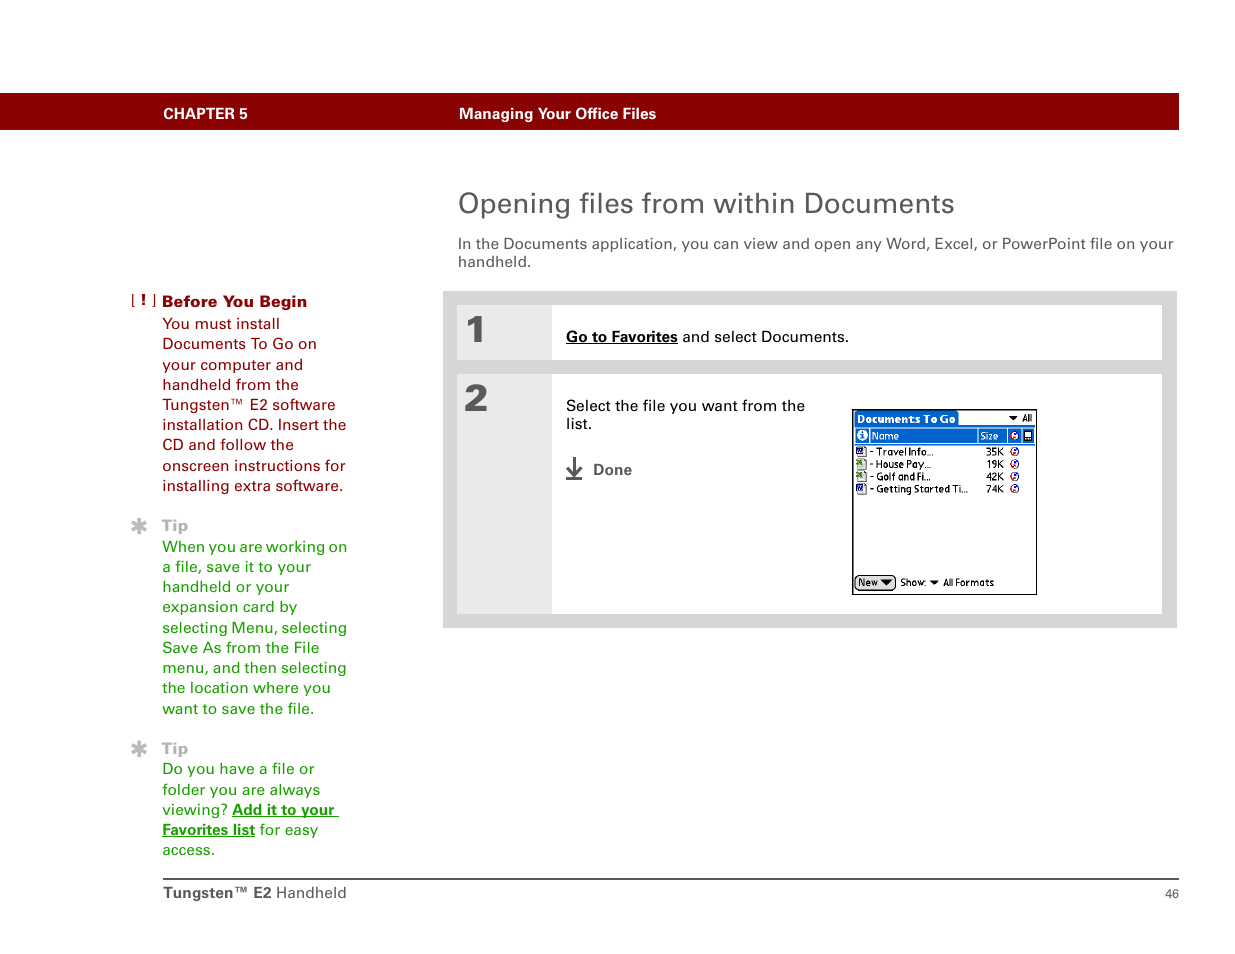The height and width of the screenshot is (954, 1235).
Task: Click sync status icon on Golf and Fi row
Action: (x=1014, y=477)
